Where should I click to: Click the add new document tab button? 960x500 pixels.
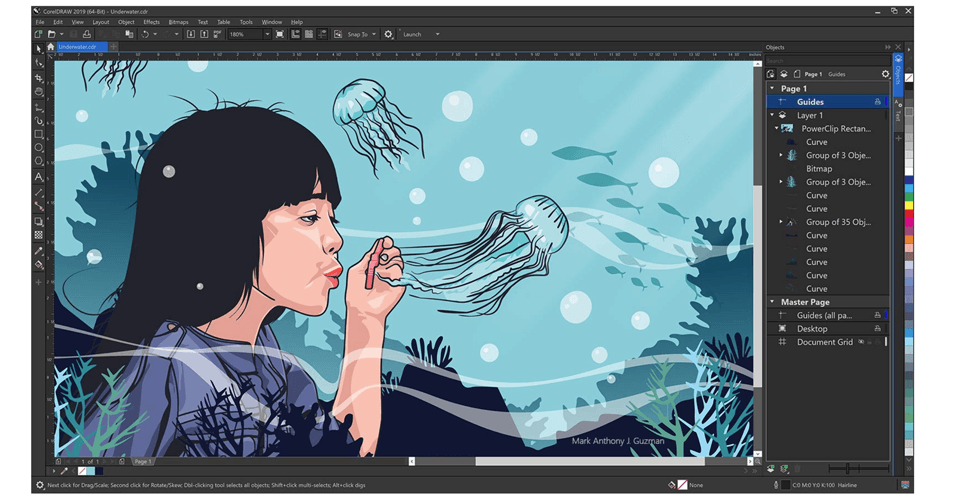113,47
